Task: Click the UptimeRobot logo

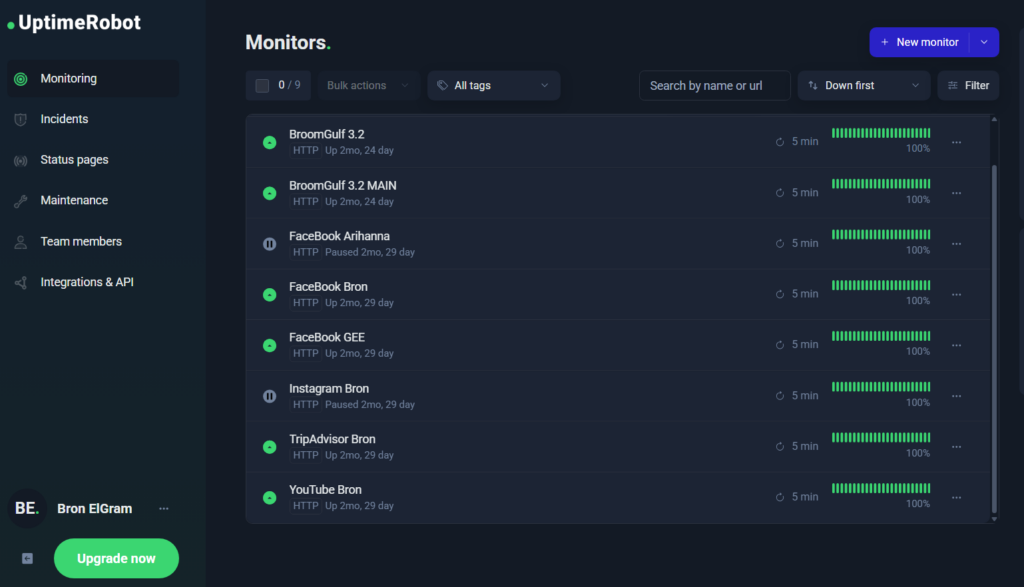Action: click(75, 23)
